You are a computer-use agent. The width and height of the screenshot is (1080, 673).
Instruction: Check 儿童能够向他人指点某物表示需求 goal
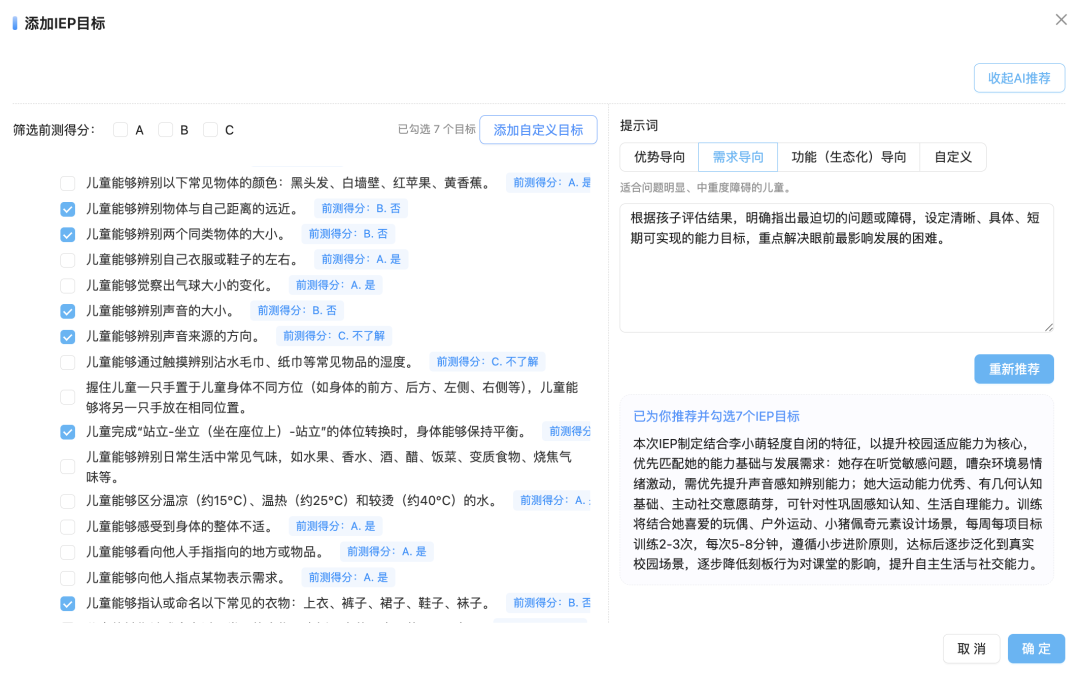pos(68,578)
